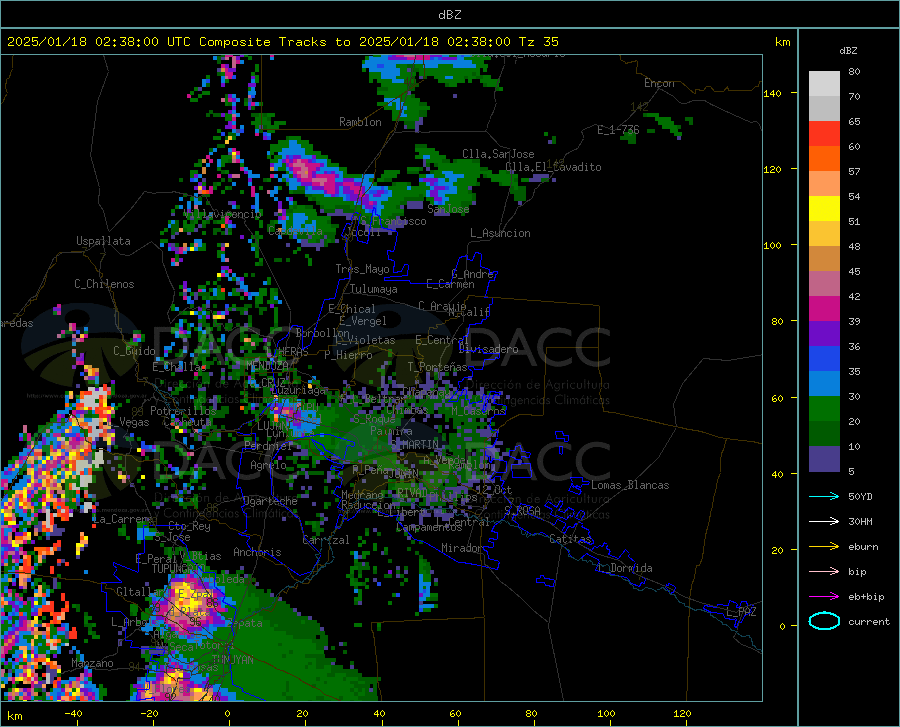900x727 pixels.
Task: Click the 140 km tick on vertical axis
Action: pos(772,93)
